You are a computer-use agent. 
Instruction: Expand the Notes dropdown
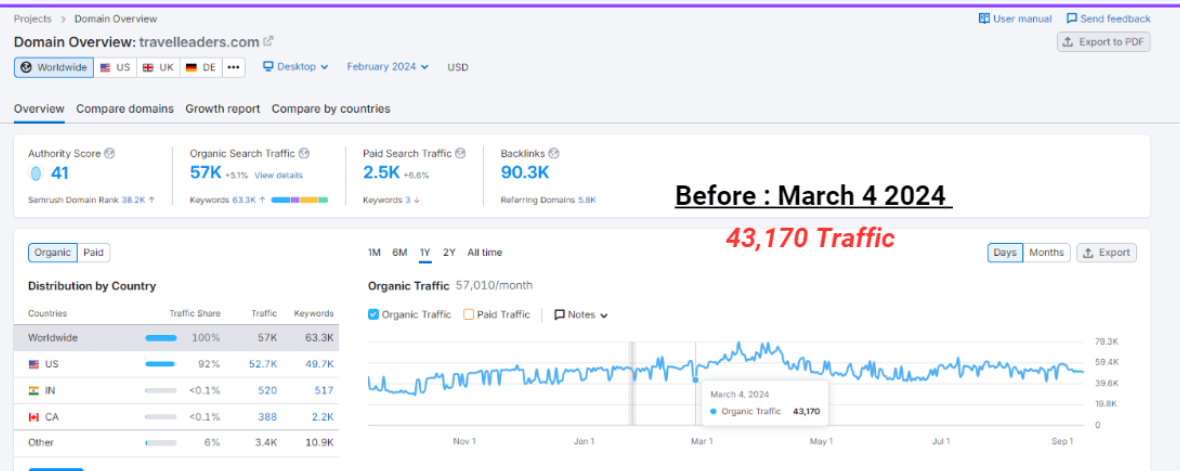point(581,314)
